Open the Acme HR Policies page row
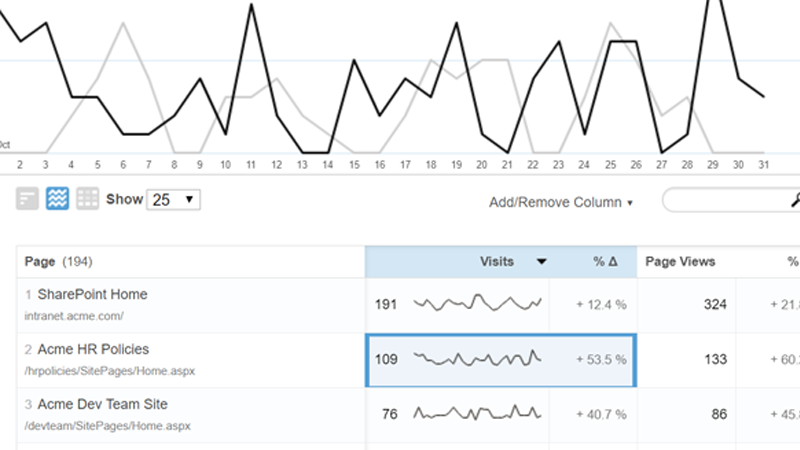Screen dimensions: 800x450 tap(93, 349)
